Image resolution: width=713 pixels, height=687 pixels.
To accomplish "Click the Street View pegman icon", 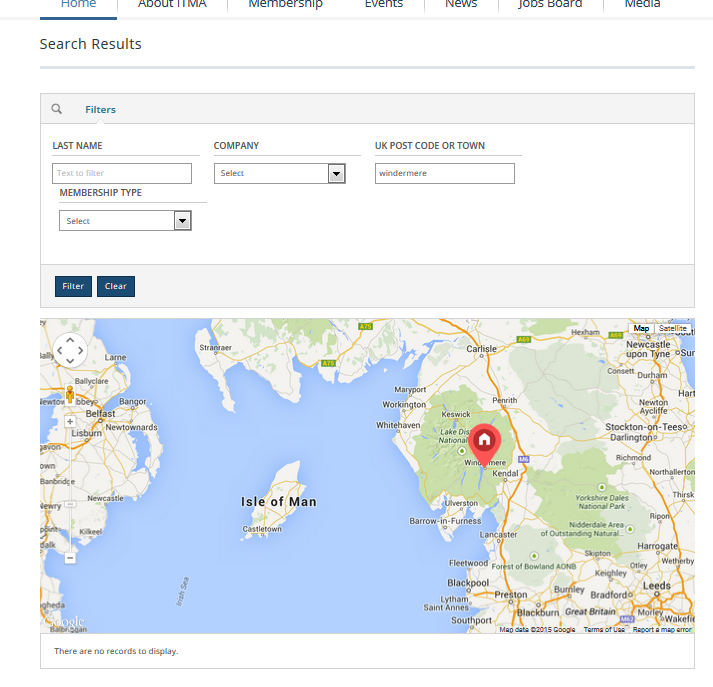I will click(x=70, y=394).
